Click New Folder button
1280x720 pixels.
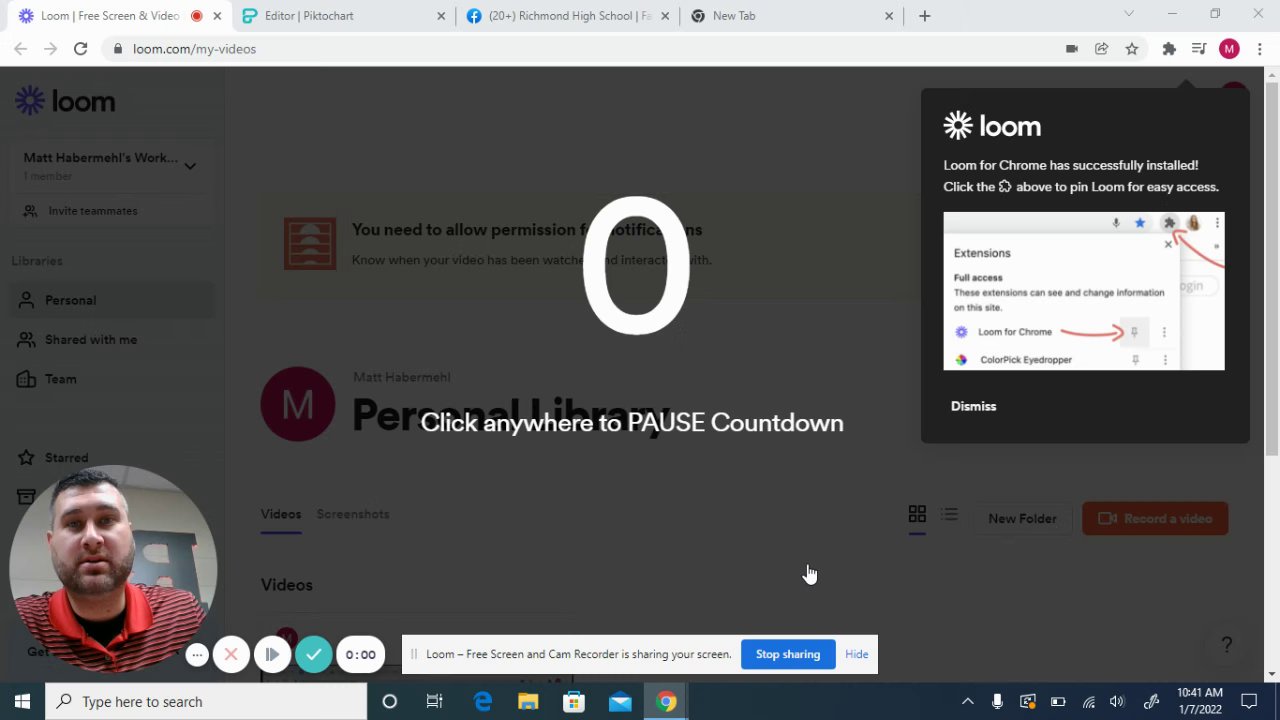(x=1022, y=518)
